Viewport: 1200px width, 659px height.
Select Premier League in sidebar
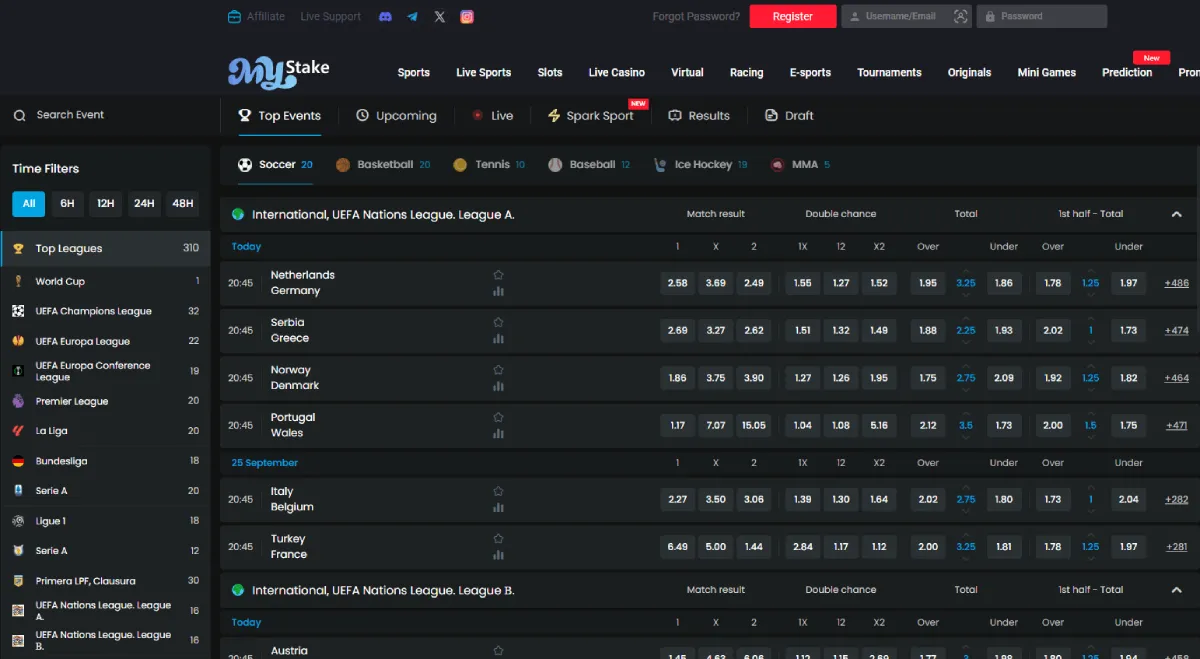tap(105, 401)
